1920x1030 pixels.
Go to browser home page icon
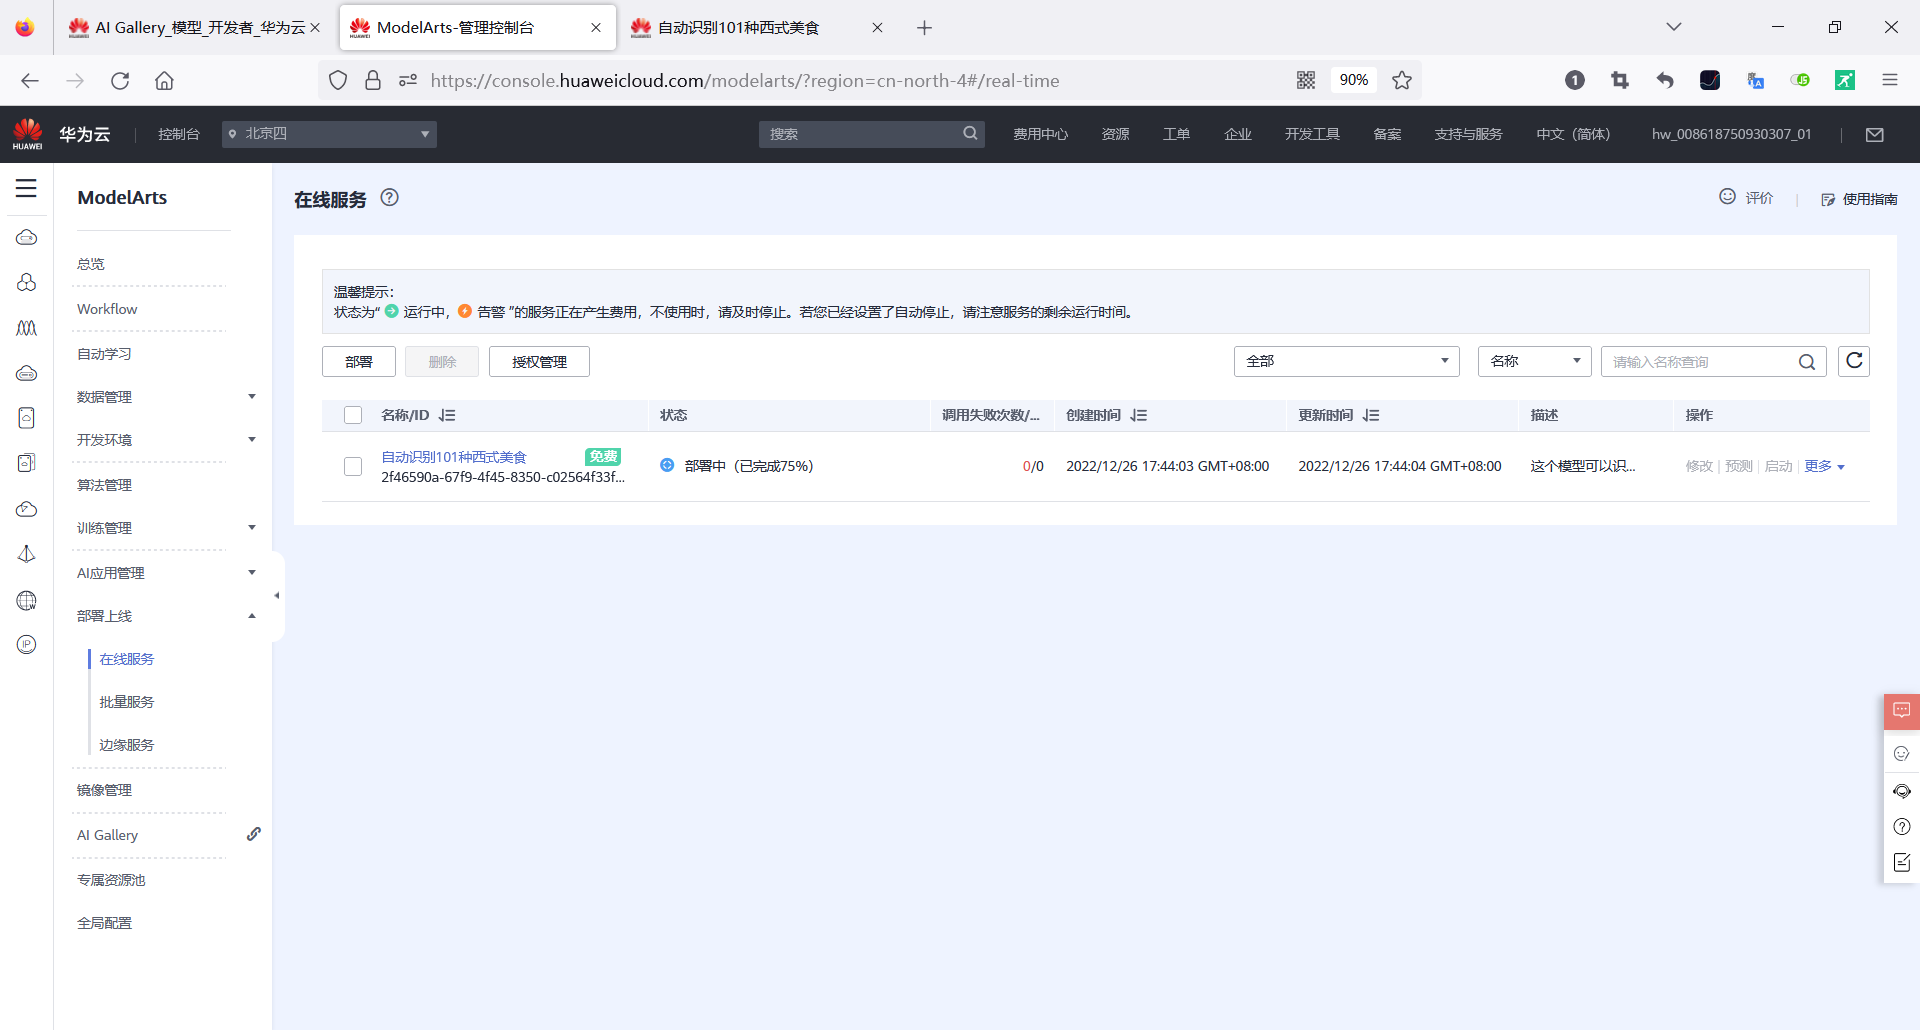[x=164, y=81]
